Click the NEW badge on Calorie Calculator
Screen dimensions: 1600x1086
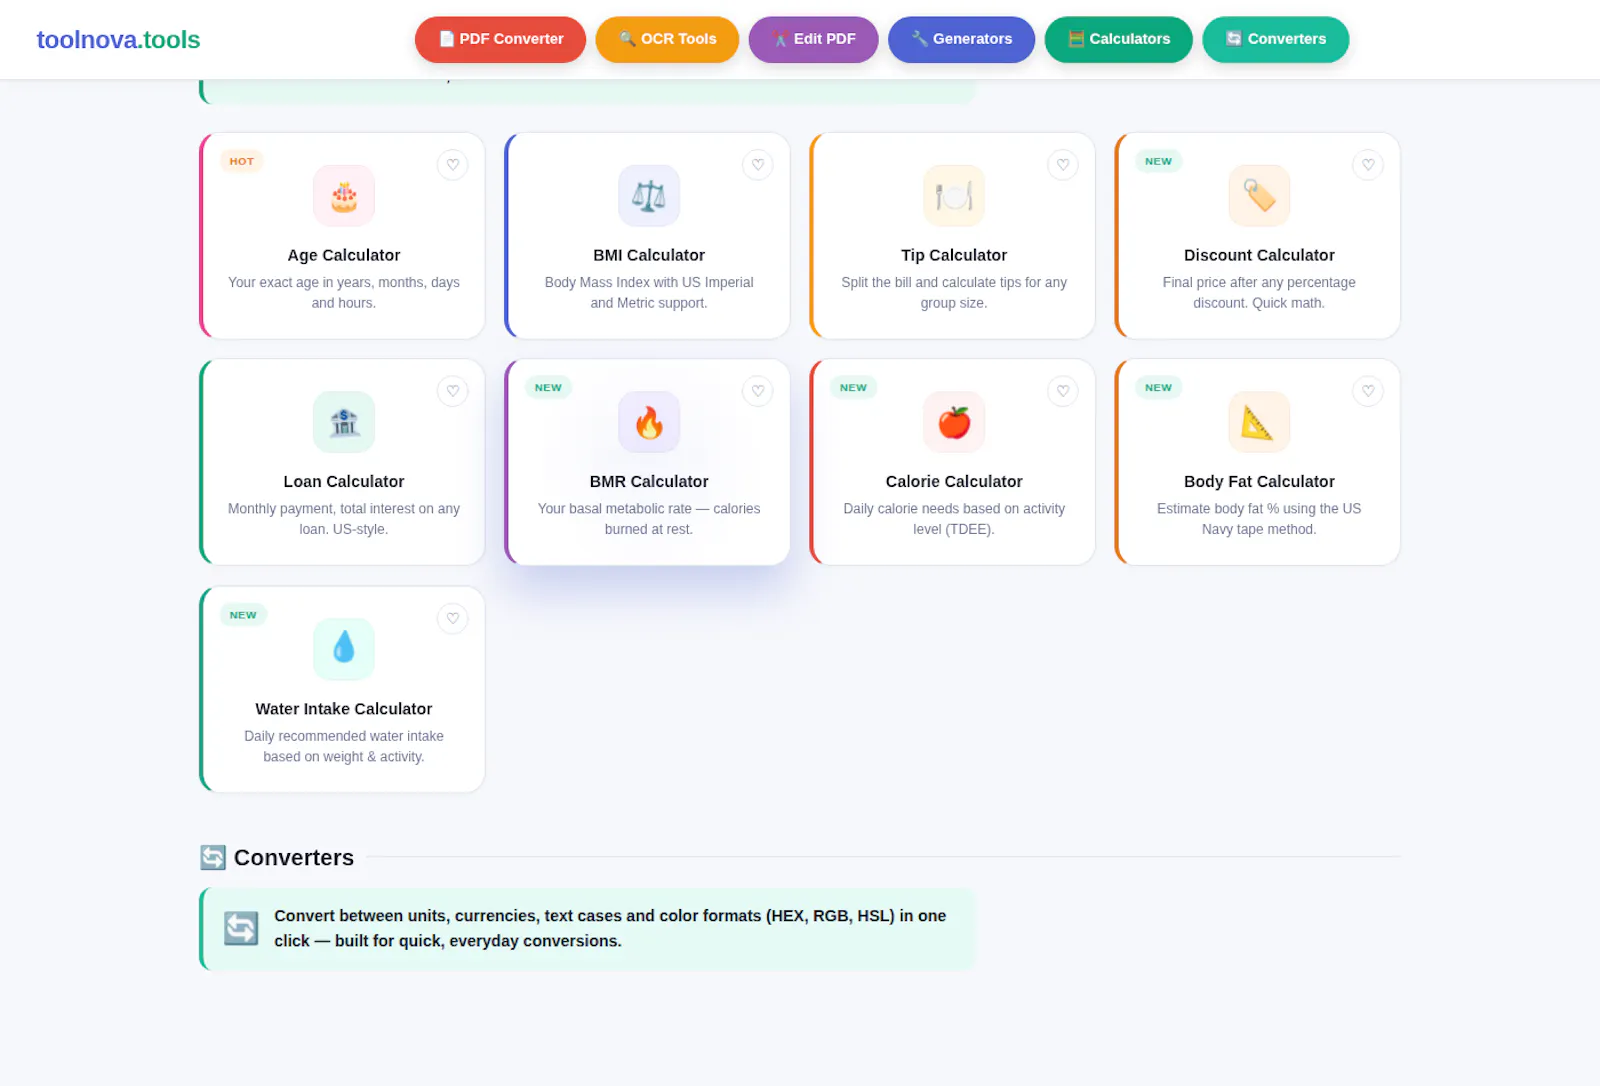tap(853, 387)
